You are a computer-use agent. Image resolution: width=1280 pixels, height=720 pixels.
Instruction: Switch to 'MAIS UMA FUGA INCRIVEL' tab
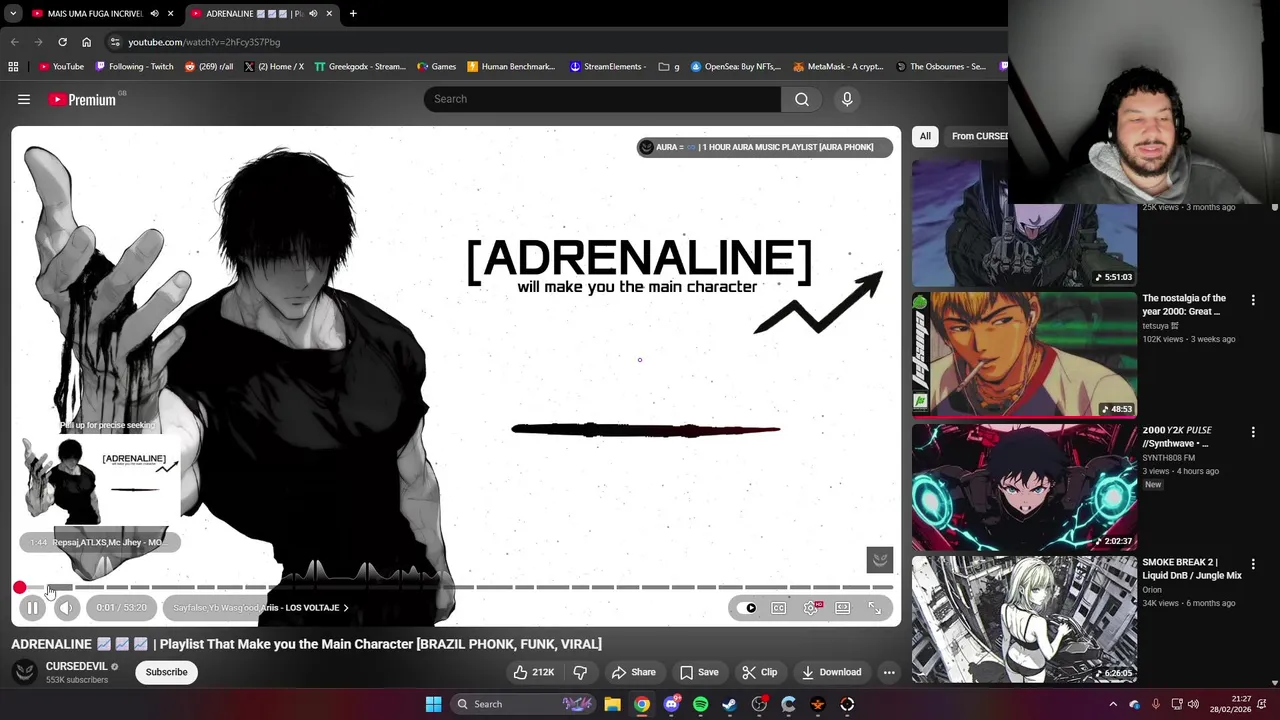(x=95, y=14)
